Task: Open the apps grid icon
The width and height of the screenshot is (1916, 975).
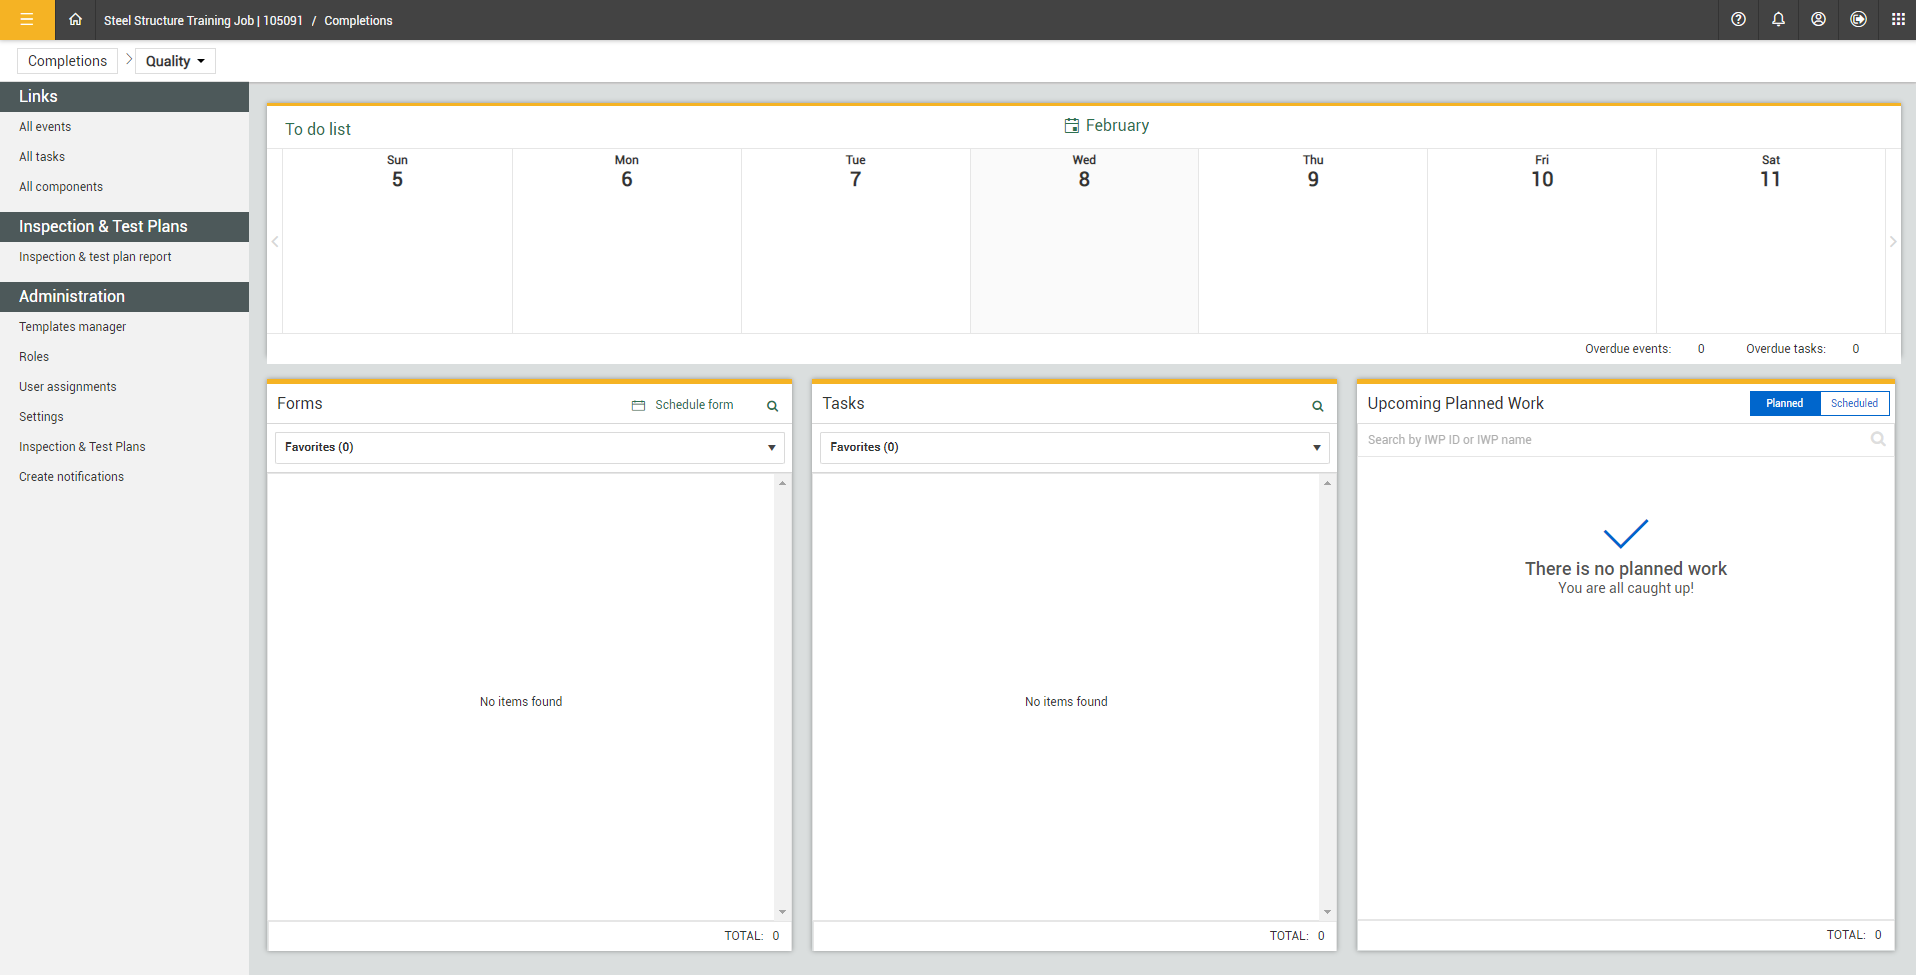Action: click(1899, 20)
